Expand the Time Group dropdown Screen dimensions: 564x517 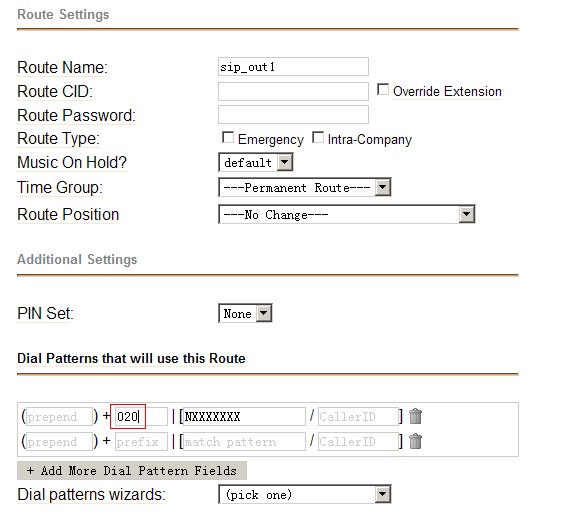click(304, 187)
